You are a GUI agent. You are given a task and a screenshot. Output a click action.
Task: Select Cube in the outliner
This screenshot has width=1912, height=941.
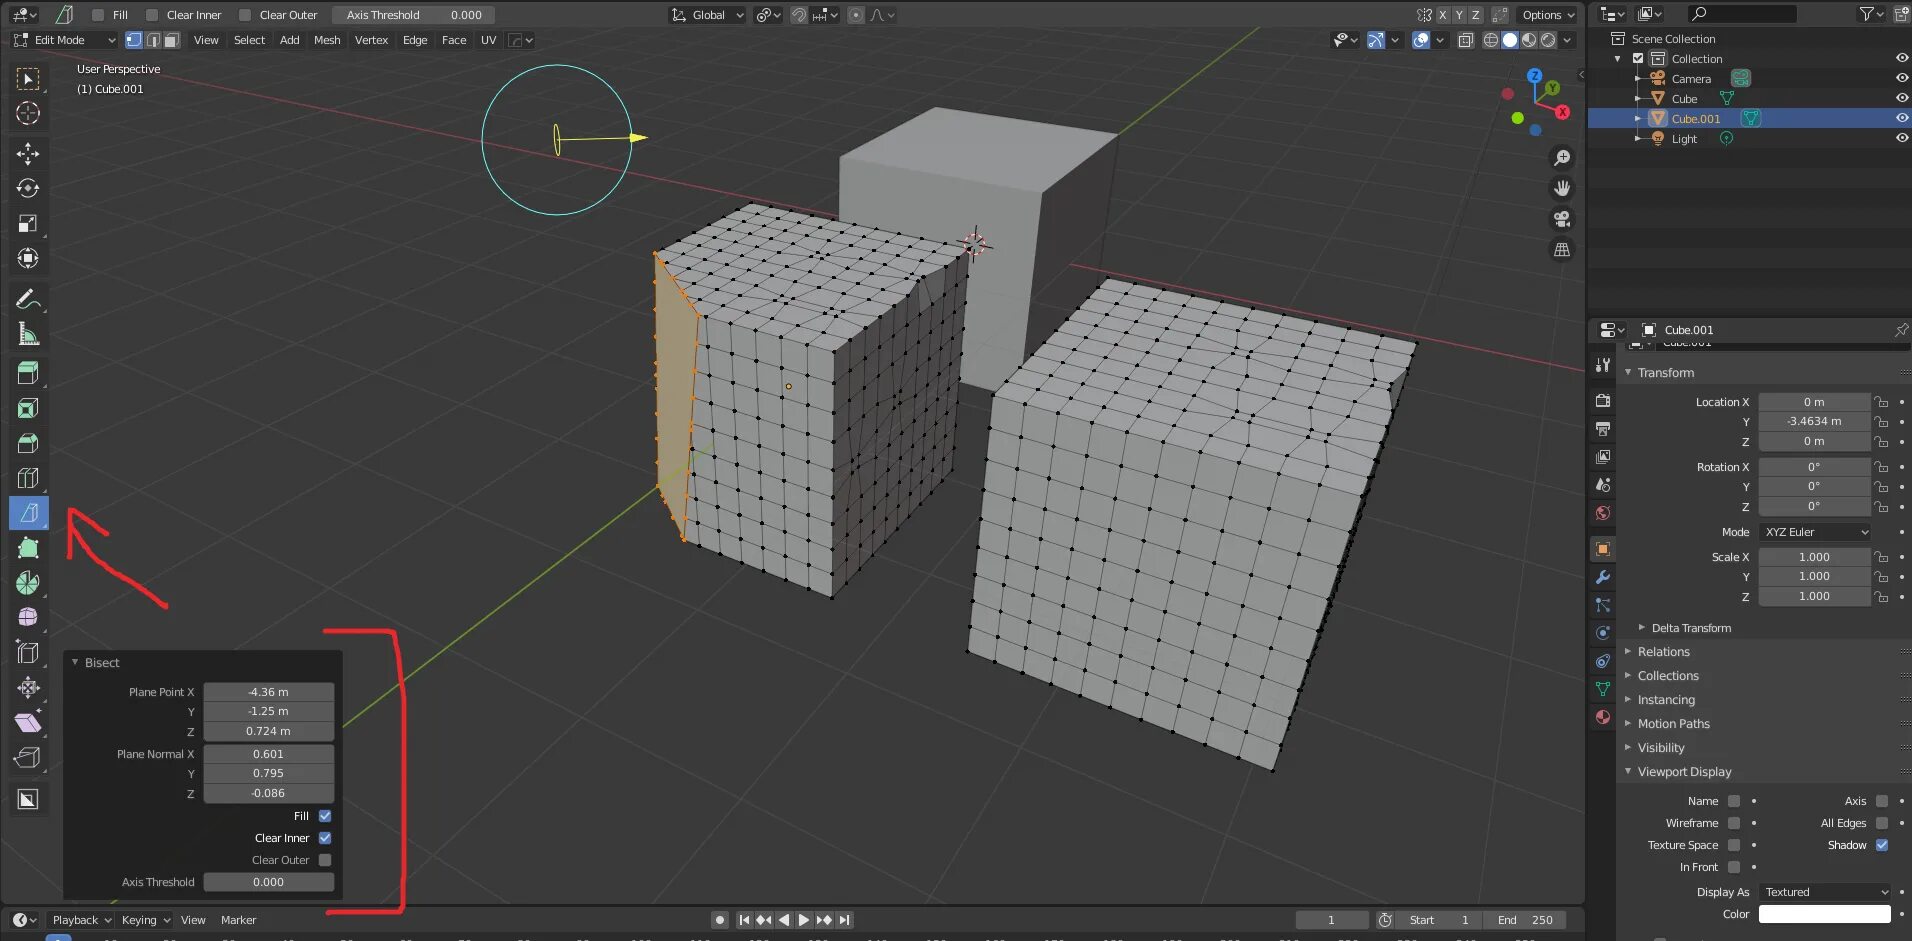pyautogui.click(x=1684, y=99)
